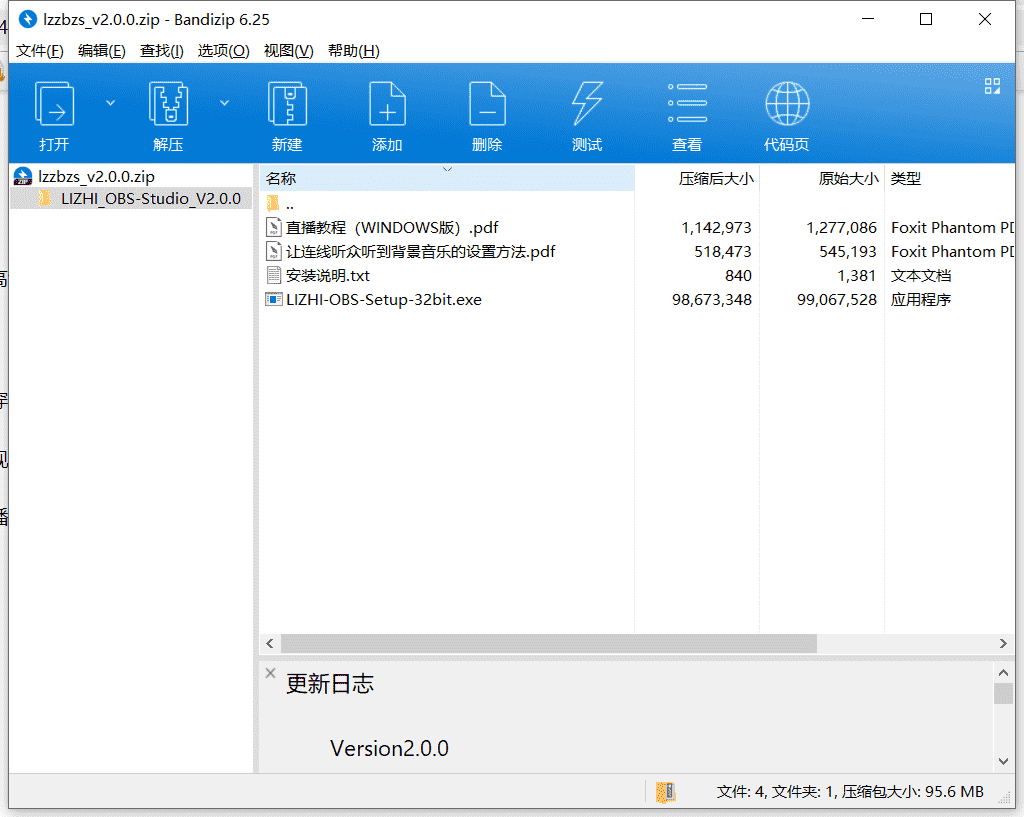Click the exe icon of LIZHI-OBS-Setup-32bit.exe
Viewport: 1024px width, 817px height.
coord(274,300)
